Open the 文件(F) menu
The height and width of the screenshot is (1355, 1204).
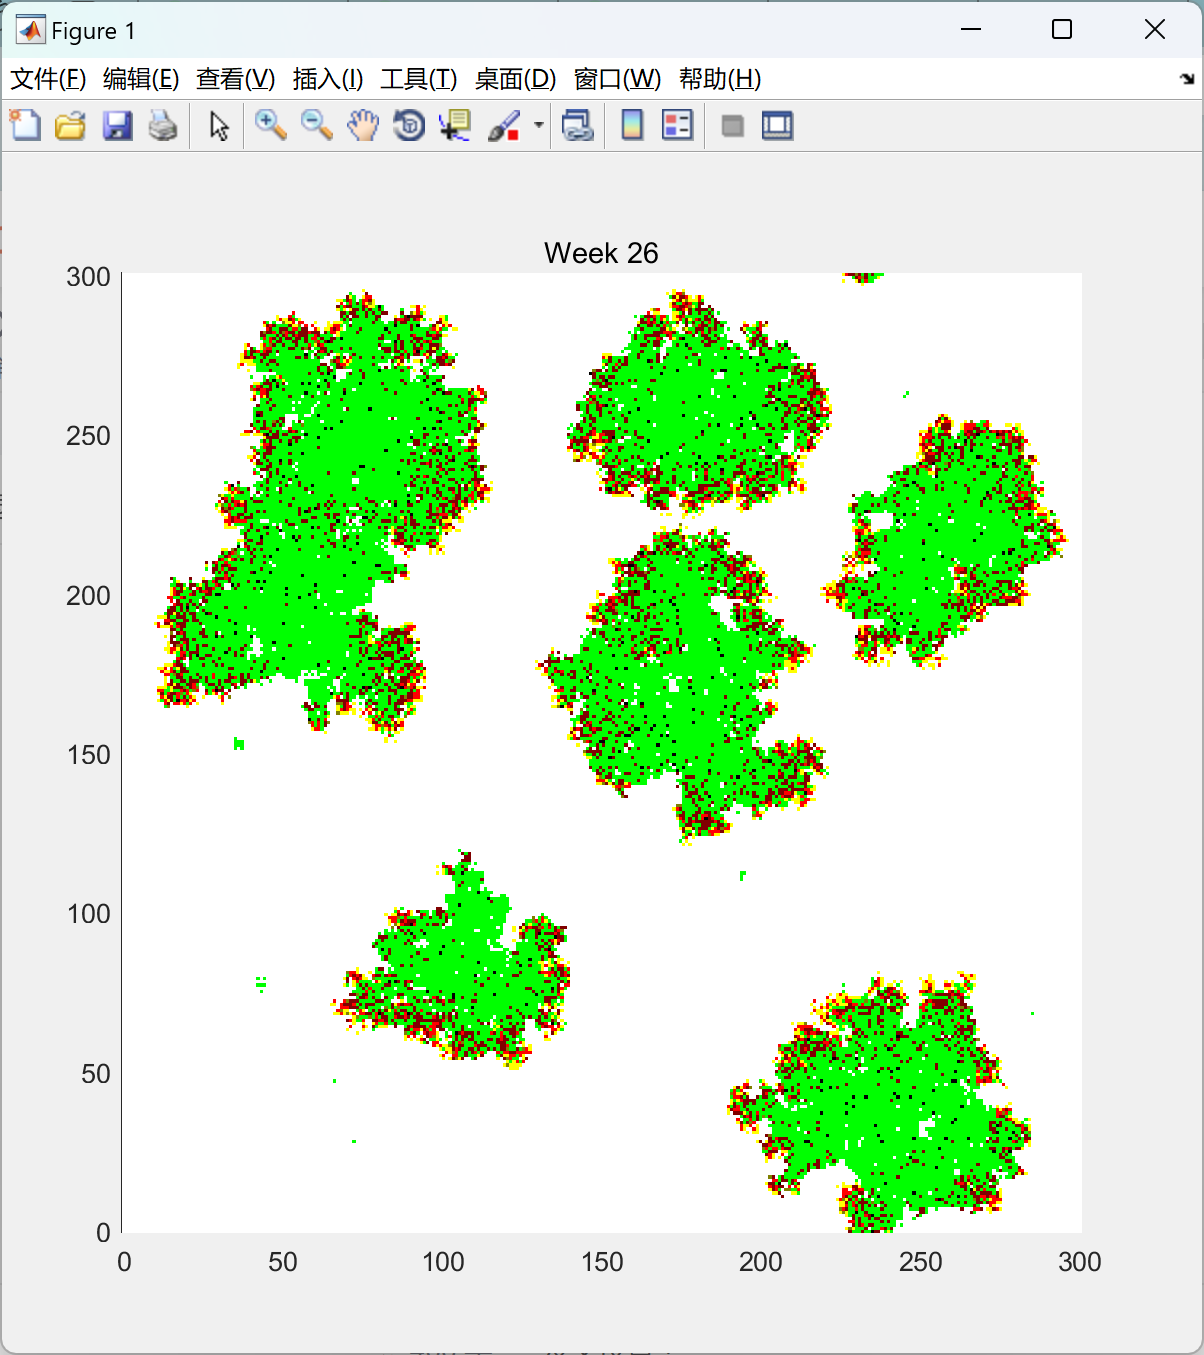pos(48,79)
